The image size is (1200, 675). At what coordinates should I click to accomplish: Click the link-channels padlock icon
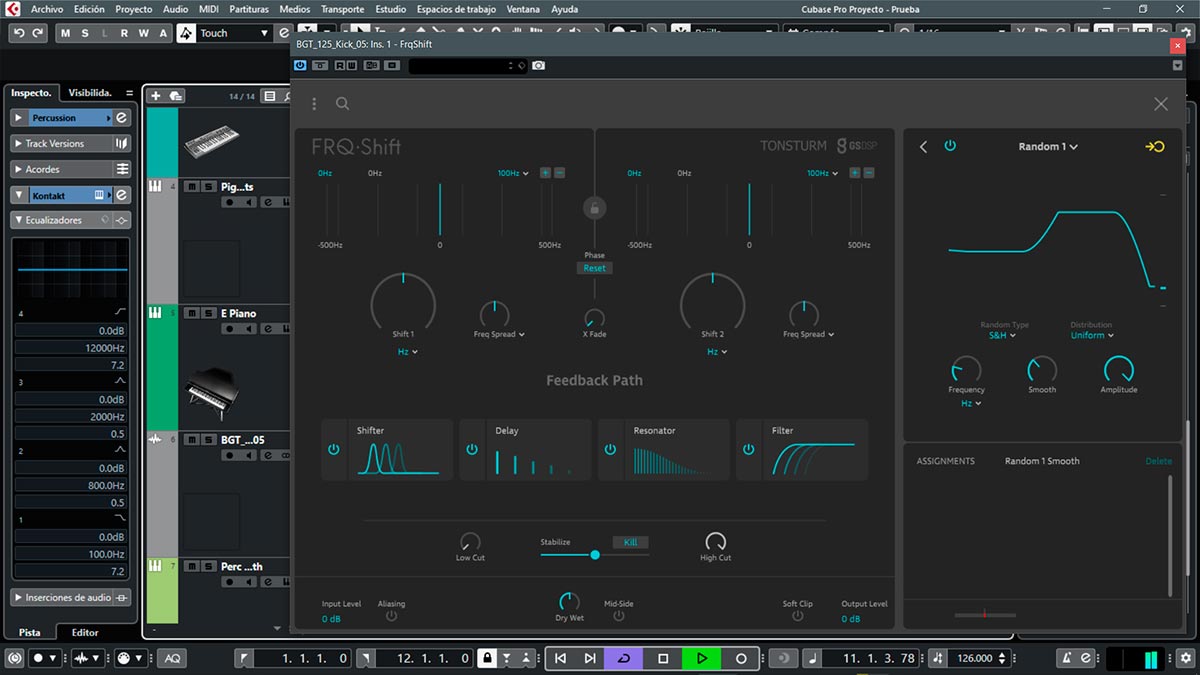pyautogui.click(x=594, y=208)
